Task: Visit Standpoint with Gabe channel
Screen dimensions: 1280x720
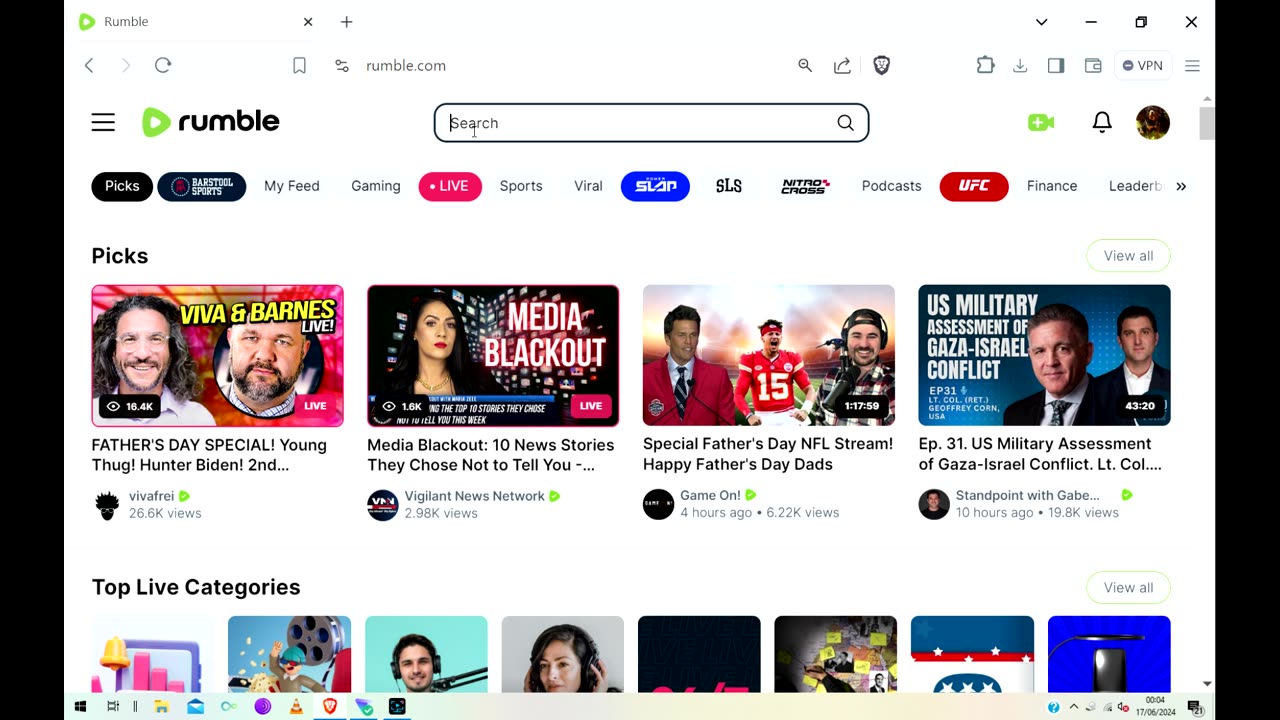Action: 1027,495
